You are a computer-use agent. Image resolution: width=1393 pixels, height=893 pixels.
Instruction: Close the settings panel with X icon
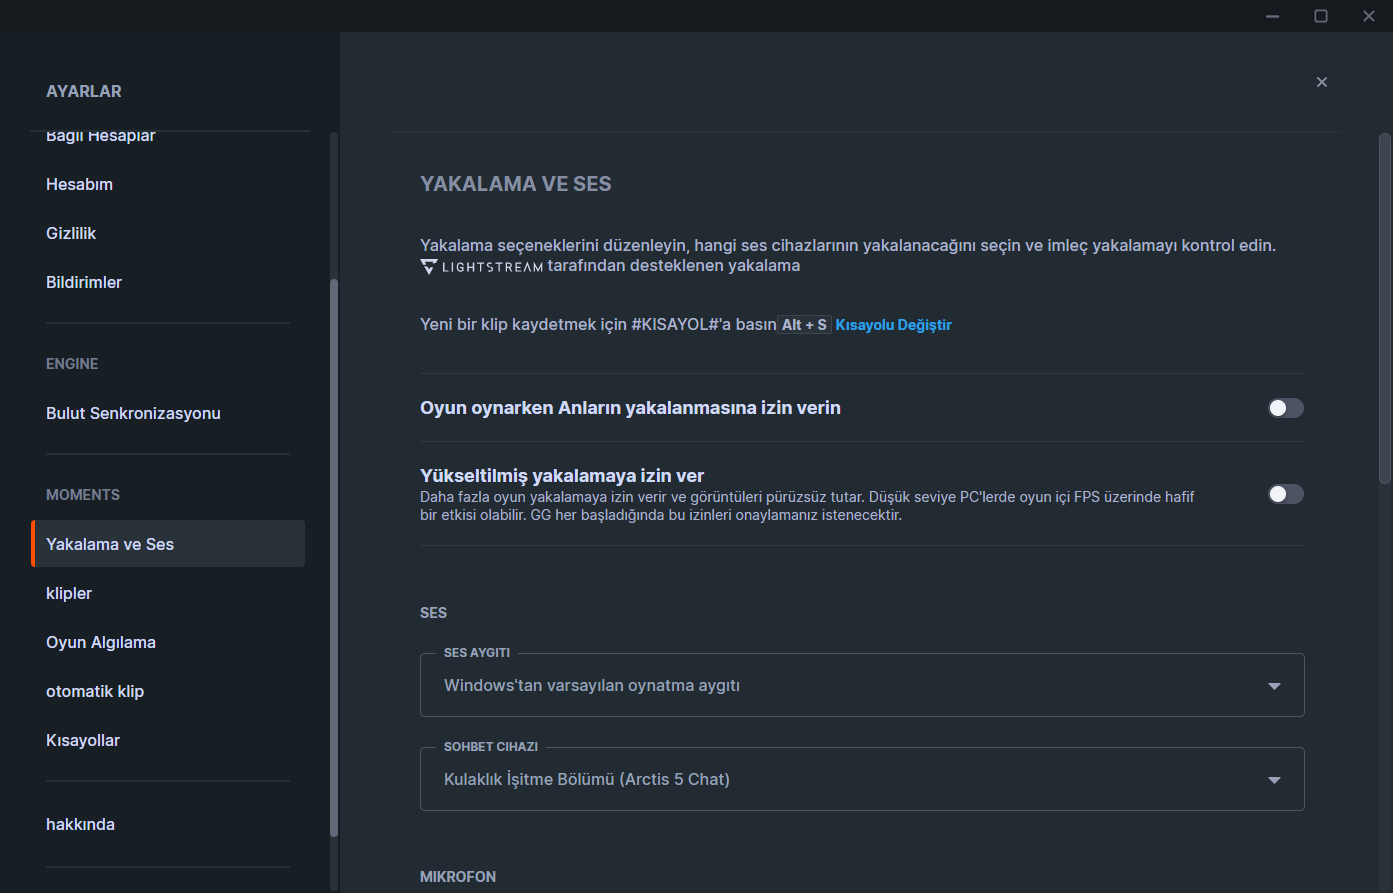(1322, 82)
